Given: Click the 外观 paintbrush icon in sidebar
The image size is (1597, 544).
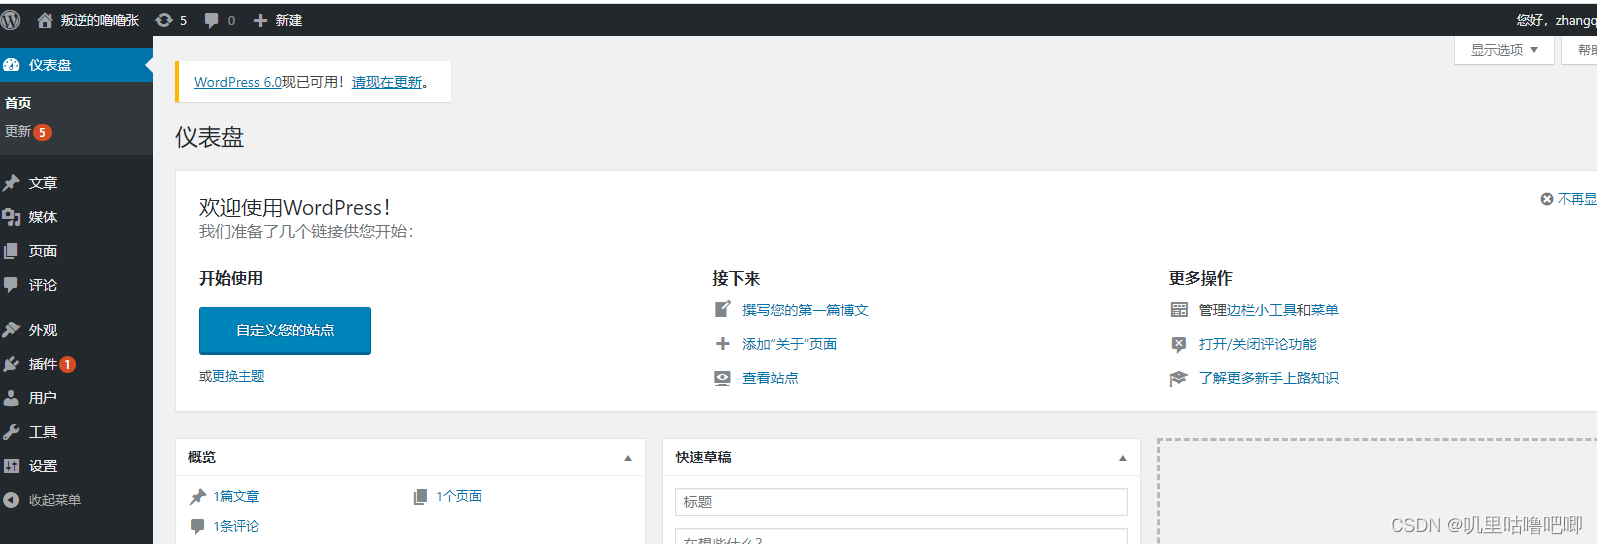Looking at the screenshot, I should tap(12, 330).
